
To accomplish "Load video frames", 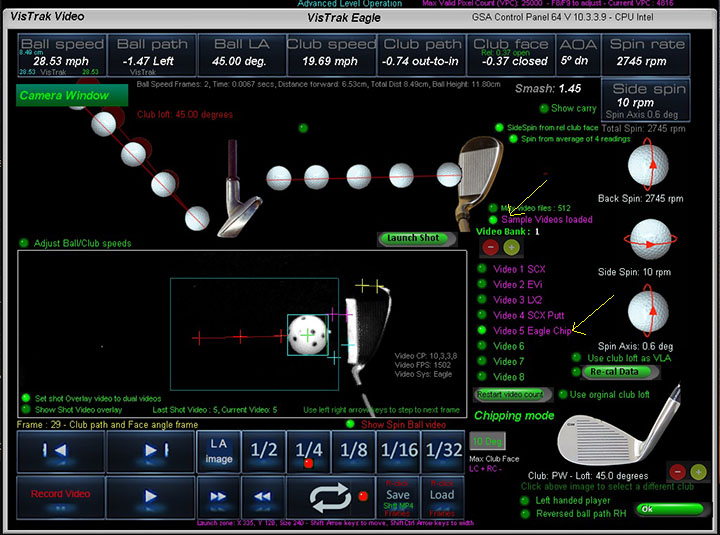I will [x=442, y=497].
